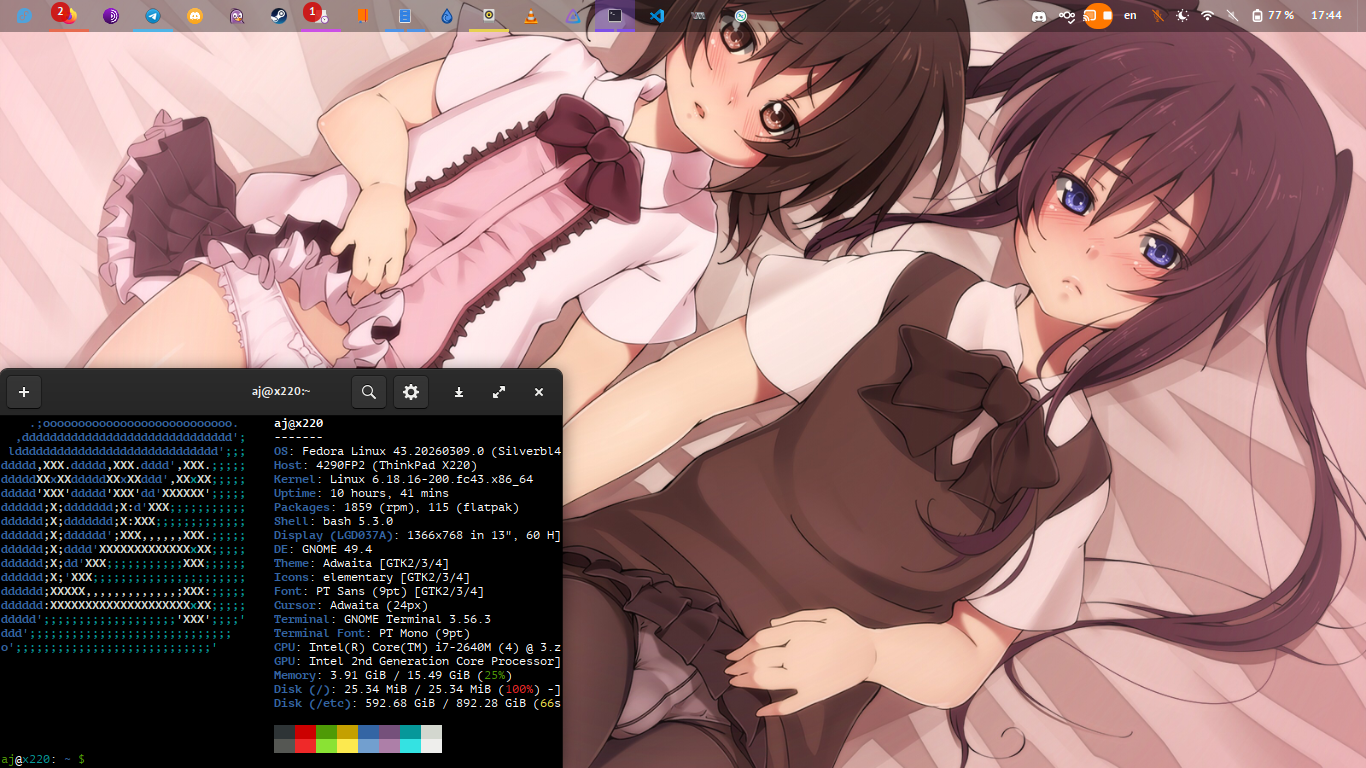
Task: Click the red swatch in upper palette row
Action: pyautogui.click(x=305, y=733)
